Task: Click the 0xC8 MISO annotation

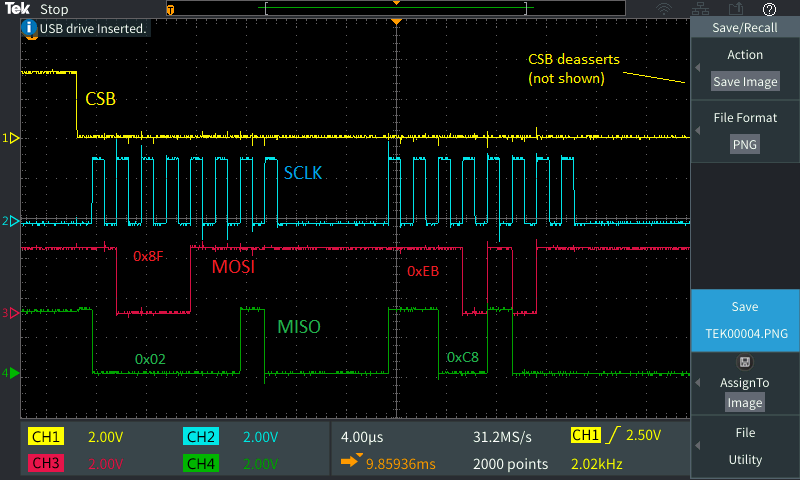Action: tap(462, 357)
